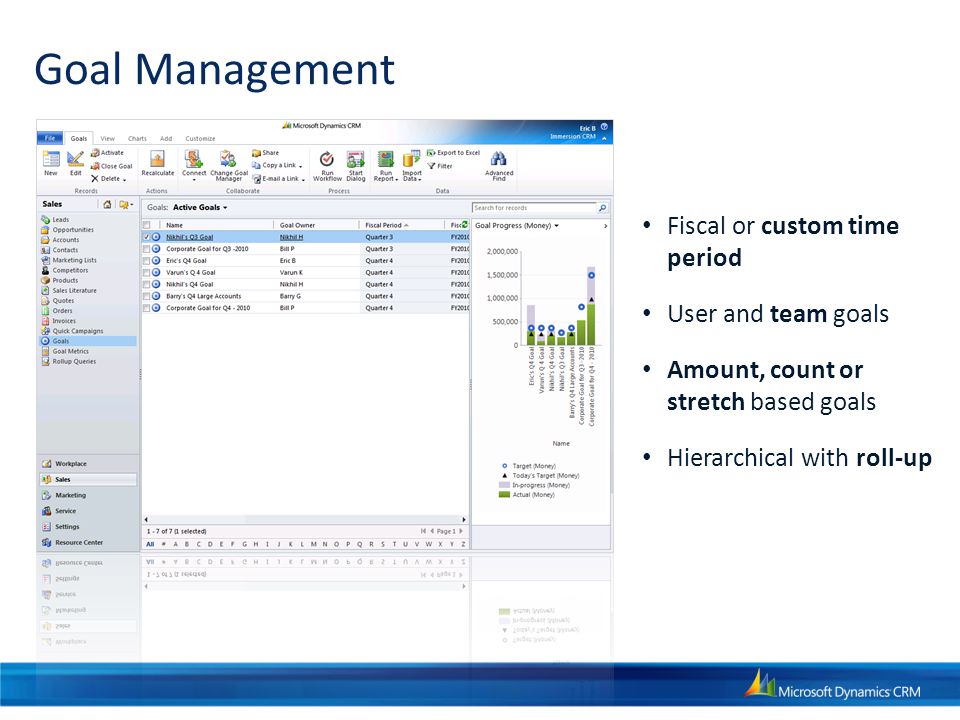
Task: Switch to the Customize ribbon tab
Action: [200, 139]
